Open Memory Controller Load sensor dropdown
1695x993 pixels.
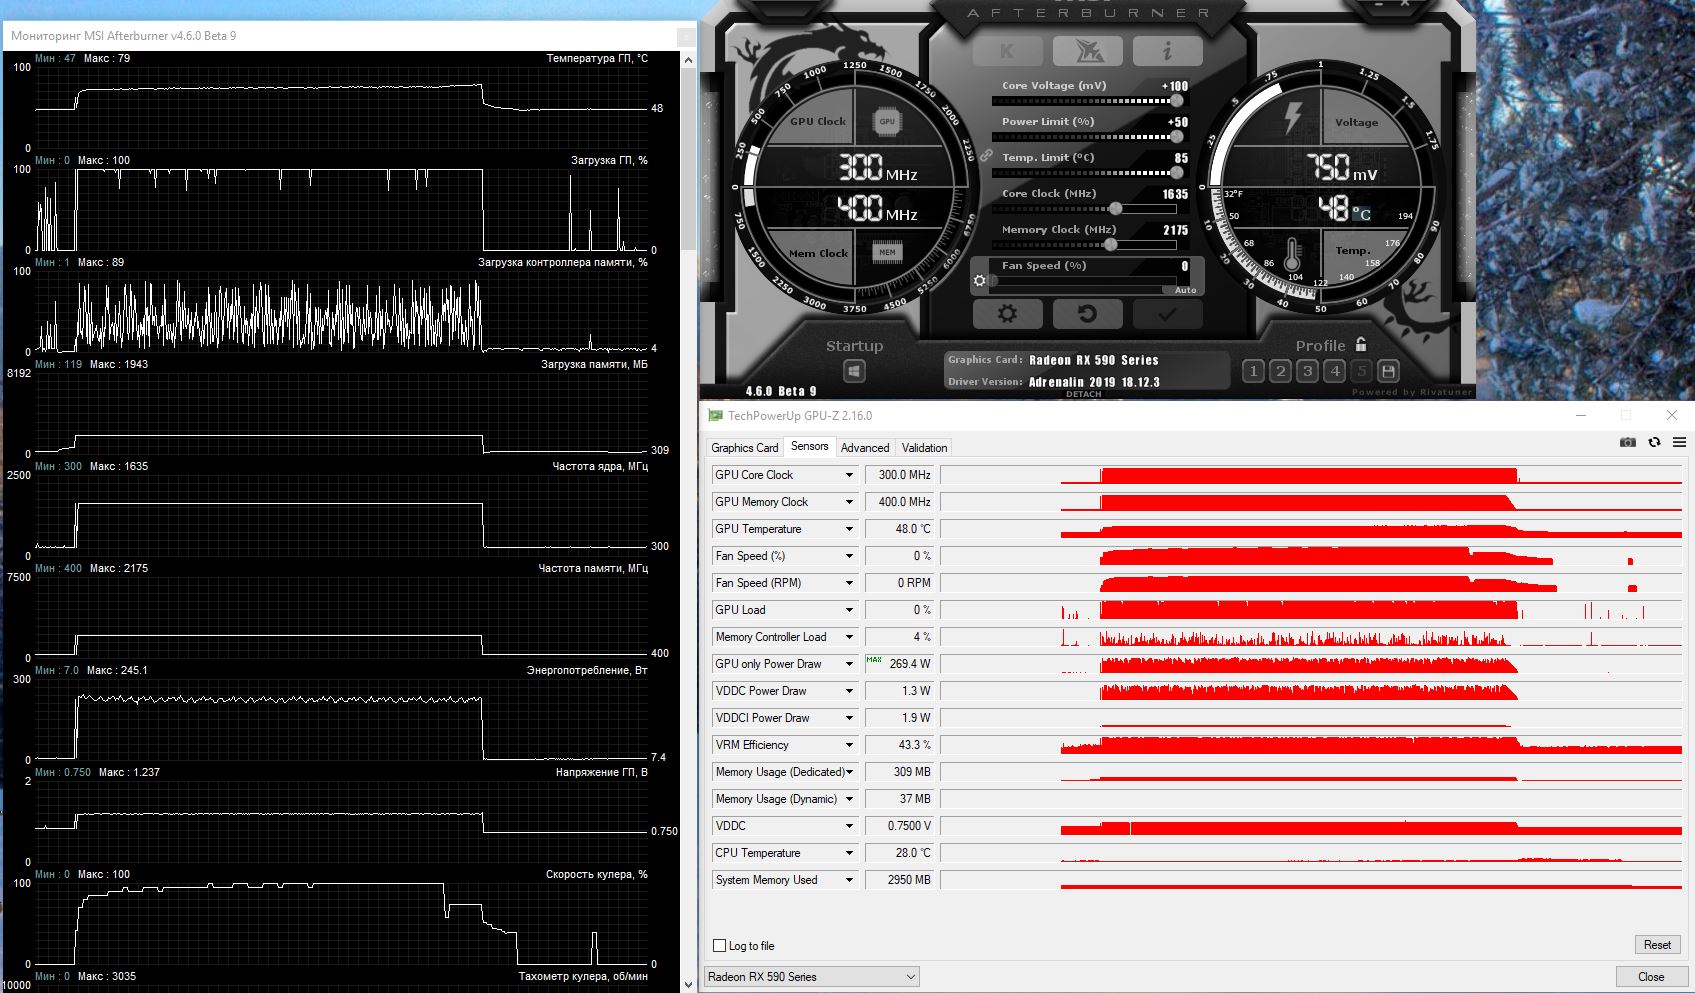[849, 637]
